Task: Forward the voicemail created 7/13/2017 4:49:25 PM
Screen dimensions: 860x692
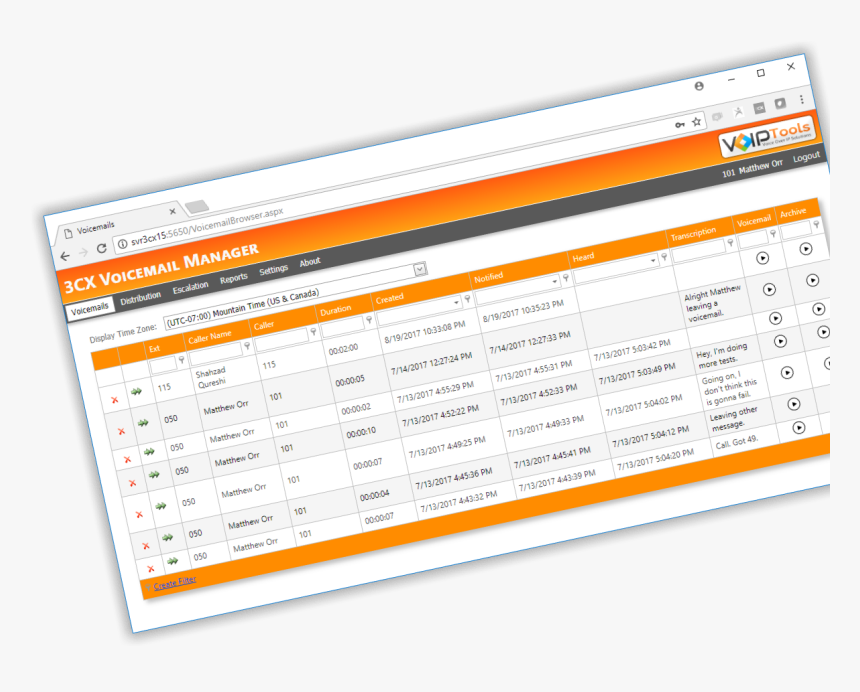Action: (161, 506)
